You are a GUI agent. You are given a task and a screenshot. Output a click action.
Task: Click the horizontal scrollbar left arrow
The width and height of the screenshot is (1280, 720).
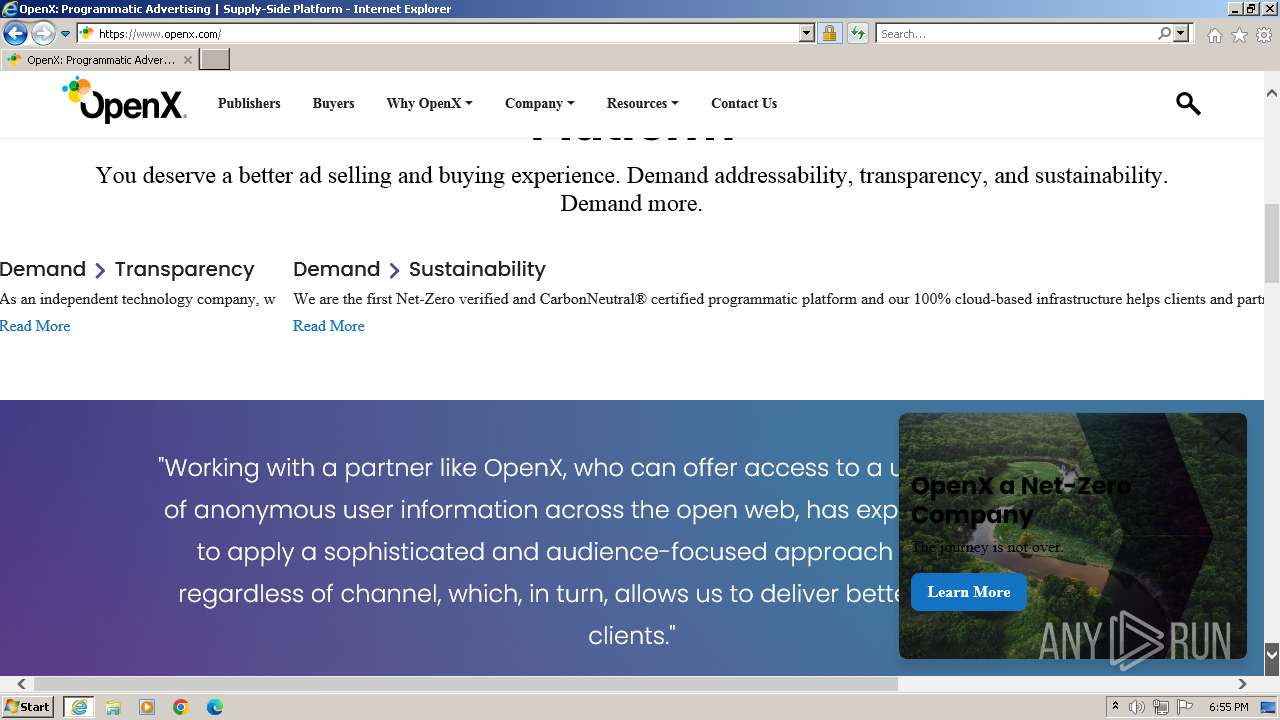coord(21,684)
